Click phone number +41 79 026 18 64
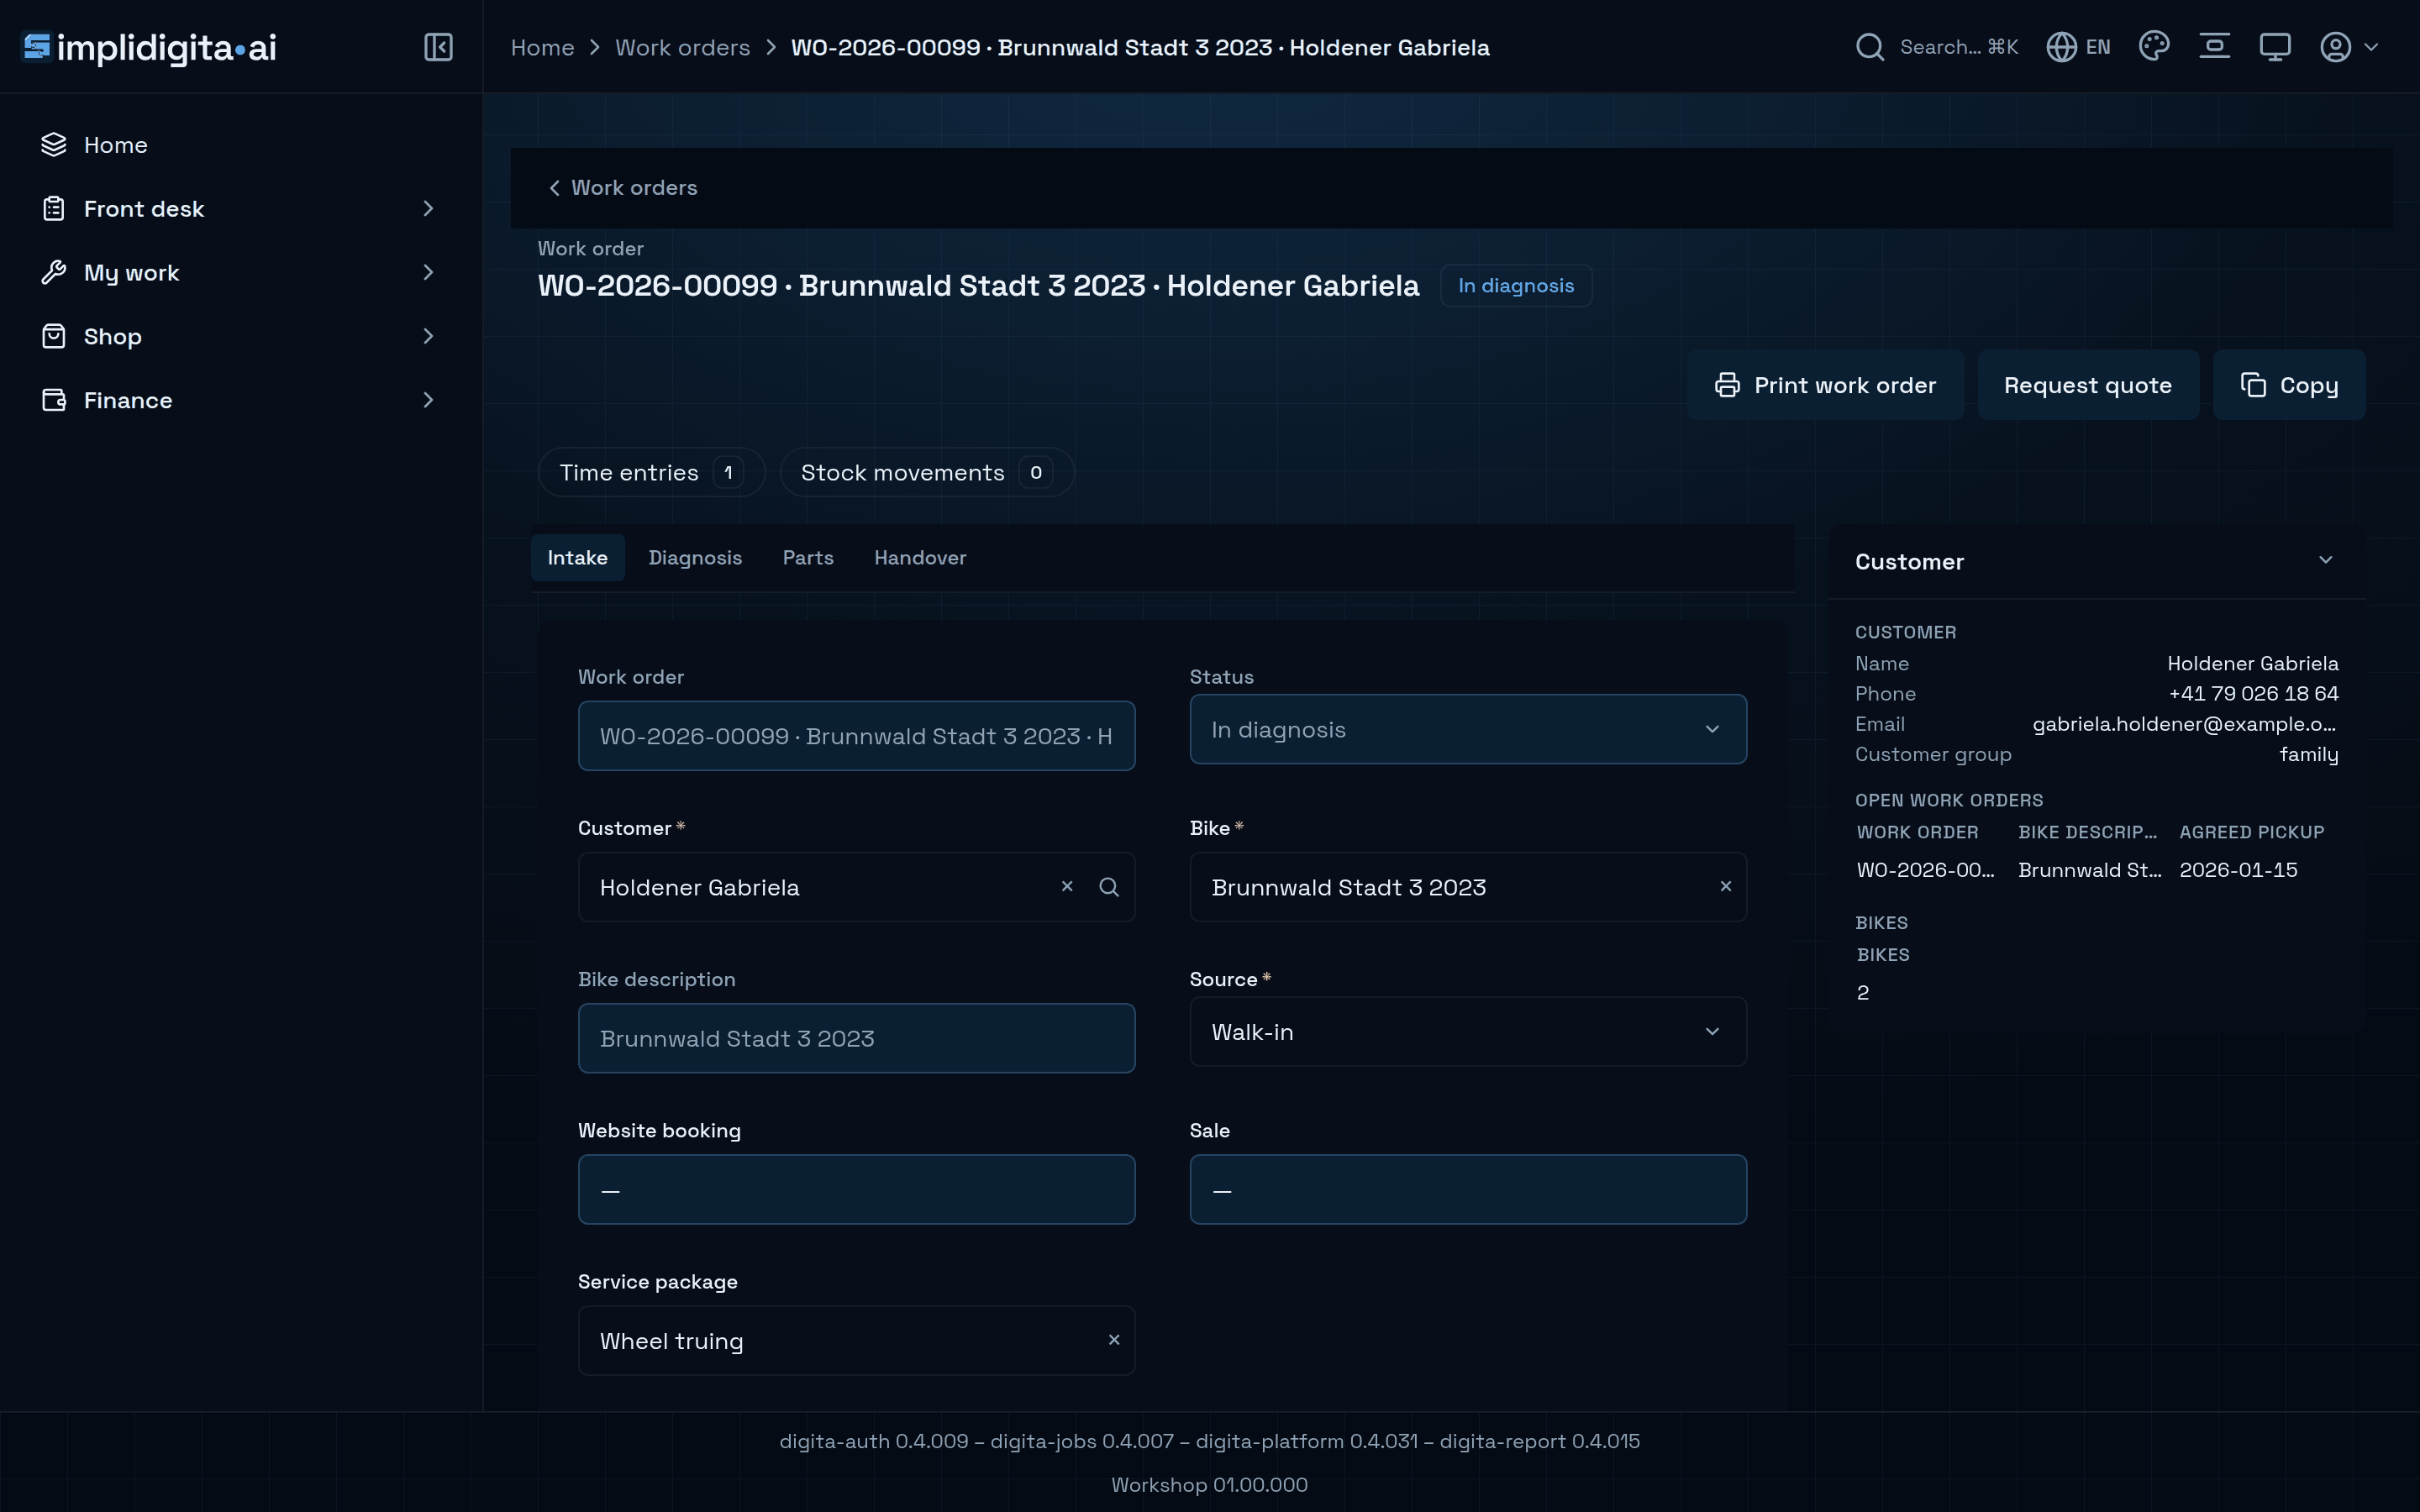 coord(2253,694)
